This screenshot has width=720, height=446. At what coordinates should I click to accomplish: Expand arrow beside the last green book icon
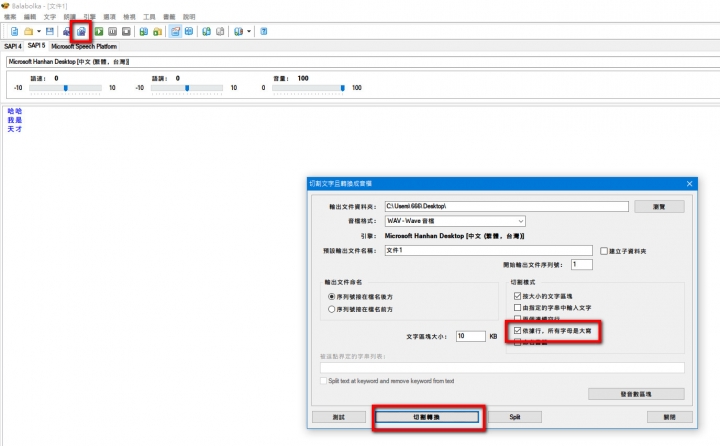(x=249, y=32)
